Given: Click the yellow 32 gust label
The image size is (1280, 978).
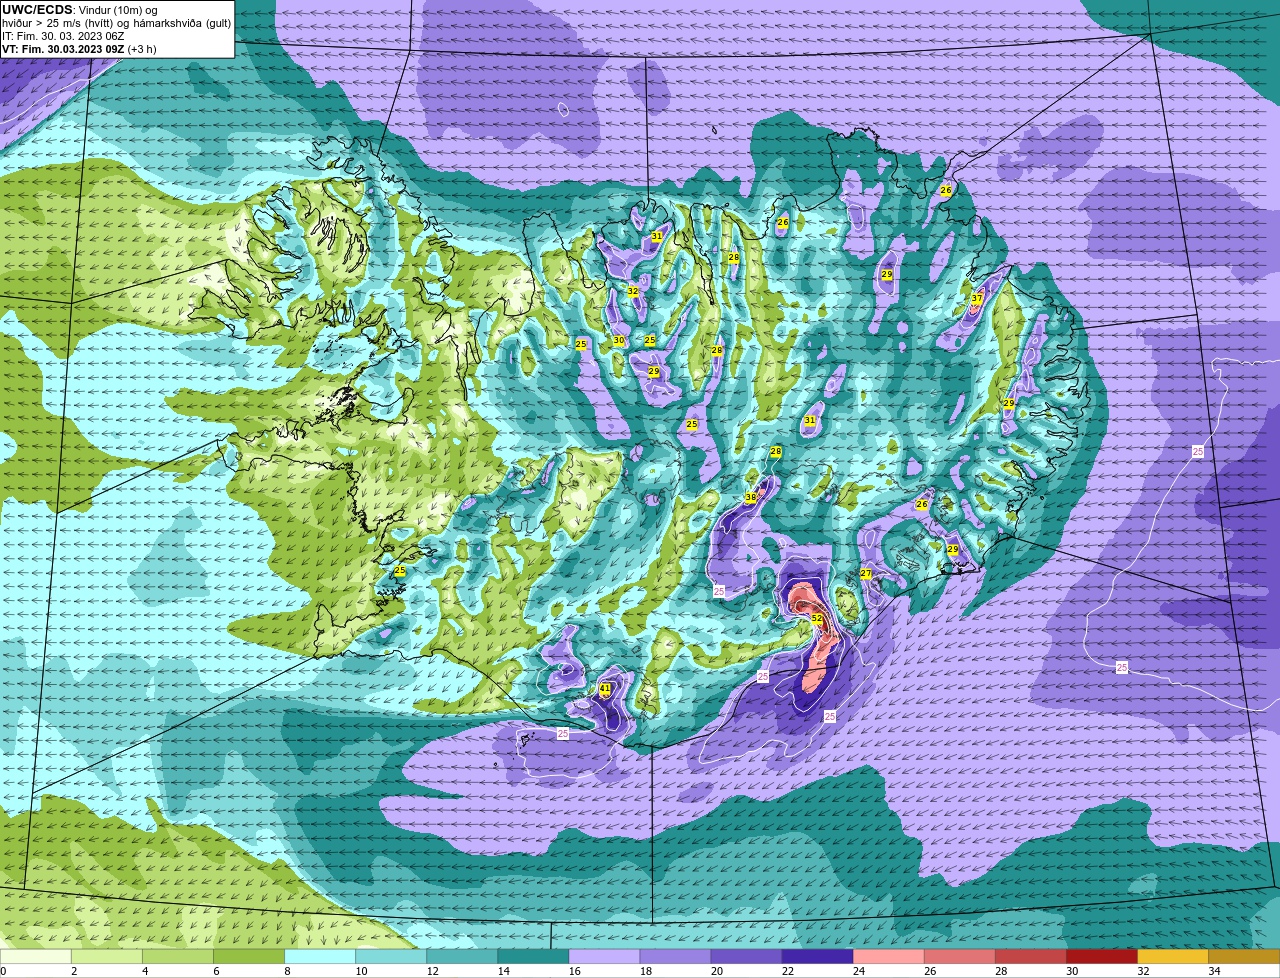Looking at the screenshot, I should click(x=632, y=291).
